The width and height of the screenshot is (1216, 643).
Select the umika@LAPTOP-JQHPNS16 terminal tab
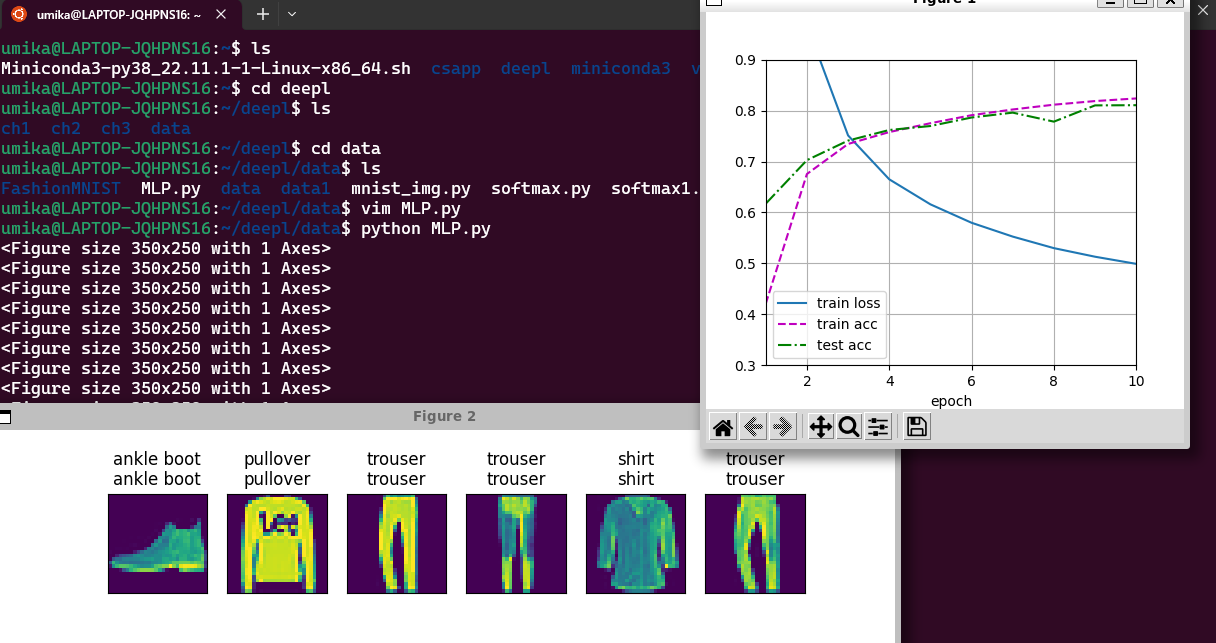pos(120,15)
